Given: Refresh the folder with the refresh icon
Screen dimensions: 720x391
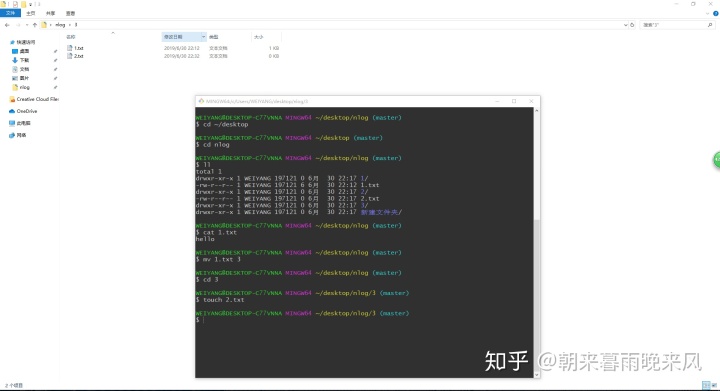Looking at the screenshot, I should (x=632, y=25).
